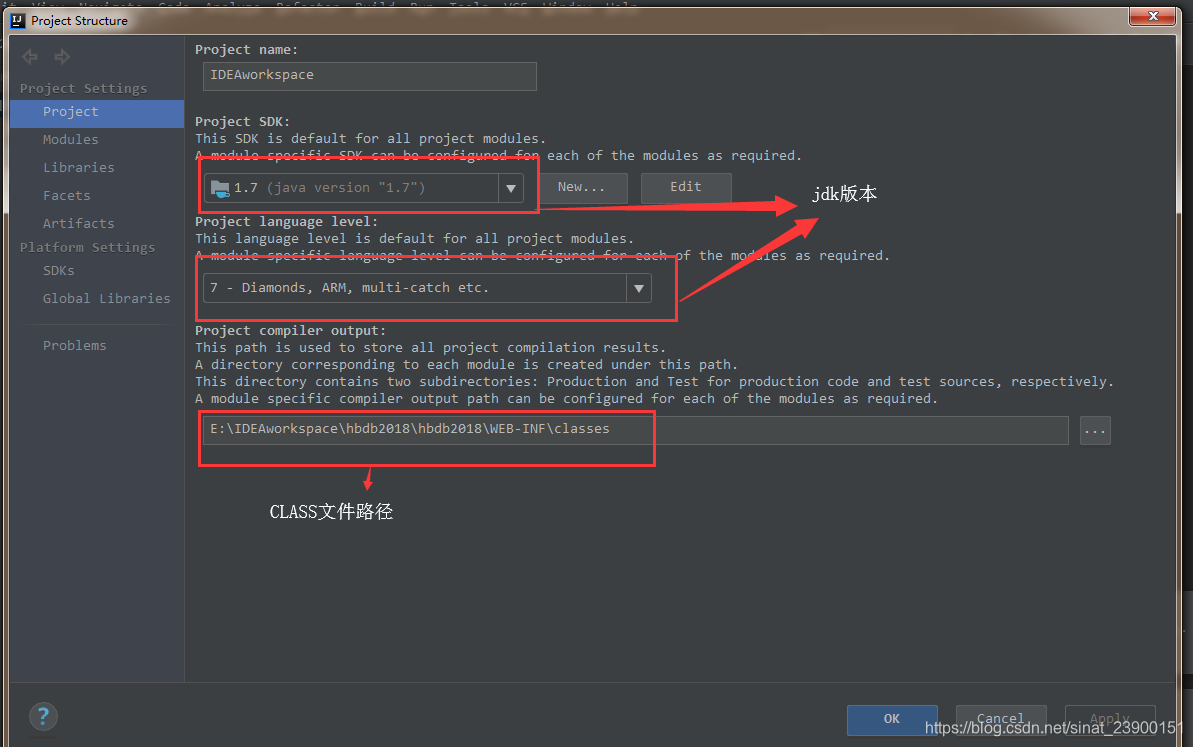Click the 'Platform Settings' header text

tap(87, 247)
